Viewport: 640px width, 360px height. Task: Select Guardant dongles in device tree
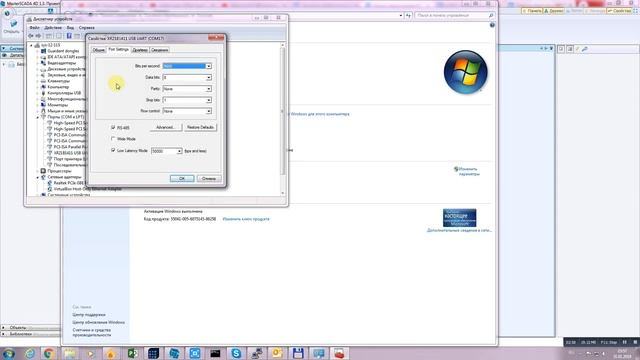click(63, 51)
